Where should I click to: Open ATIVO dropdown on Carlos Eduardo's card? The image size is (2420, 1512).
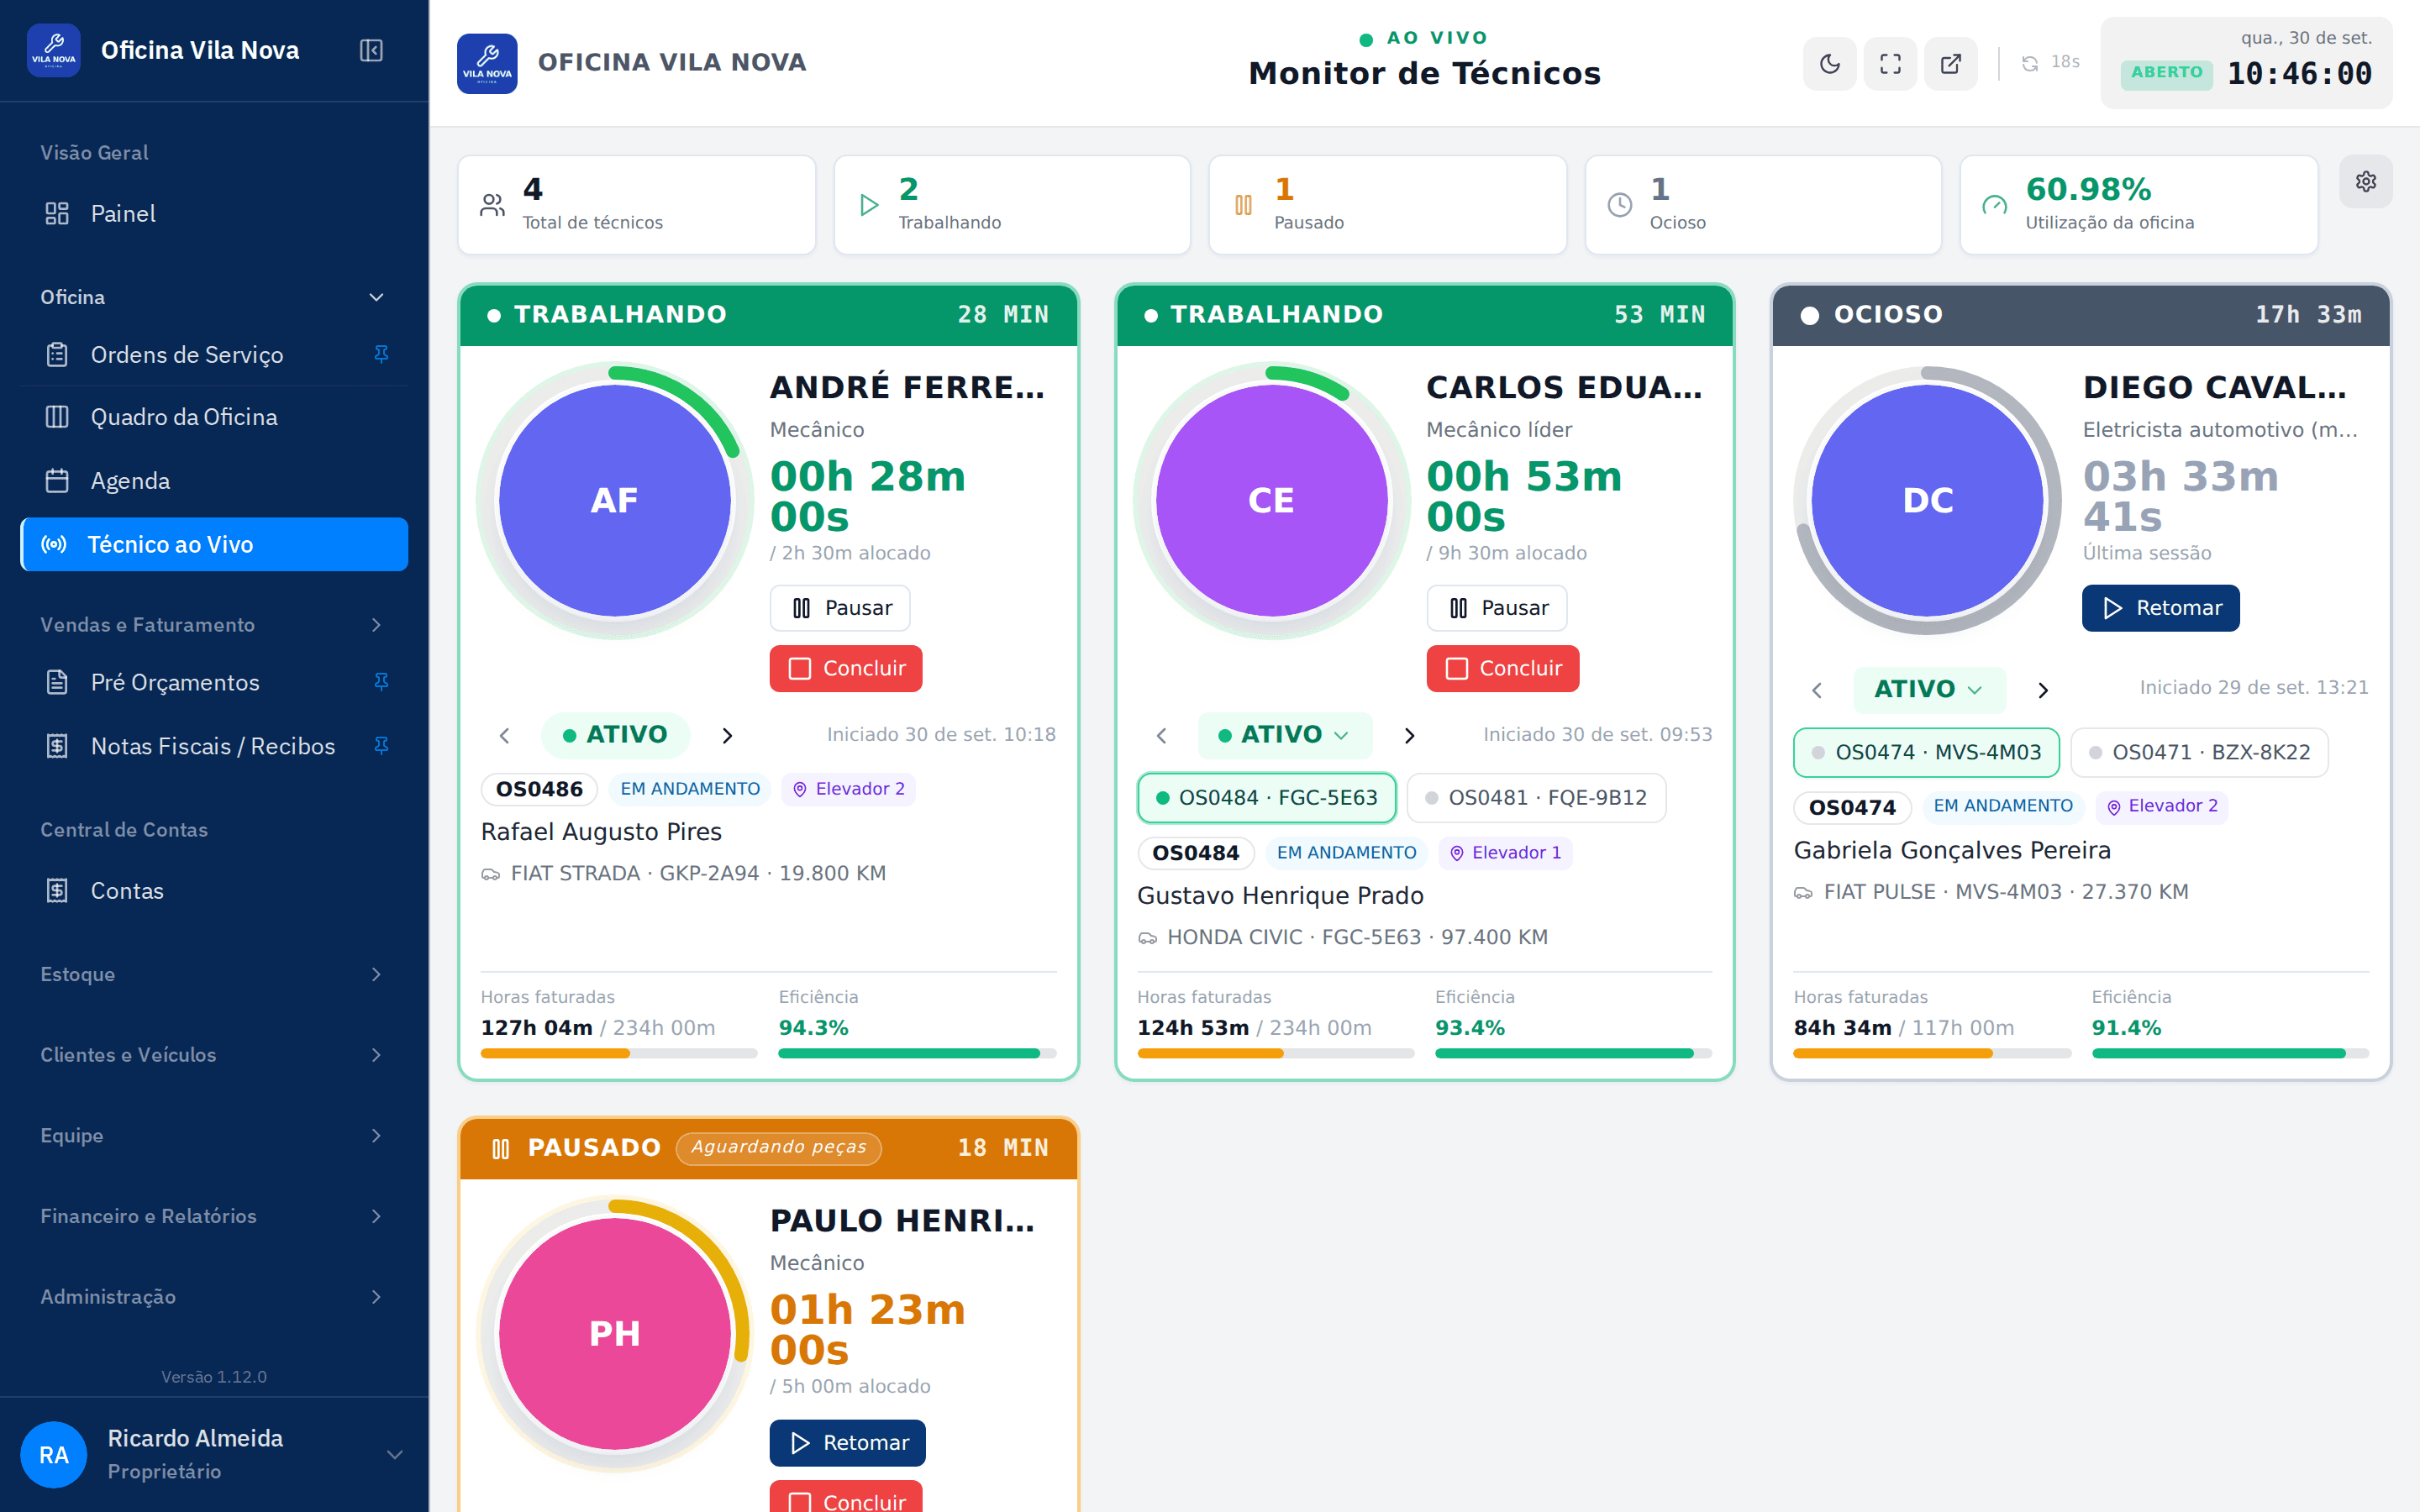(1284, 735)
